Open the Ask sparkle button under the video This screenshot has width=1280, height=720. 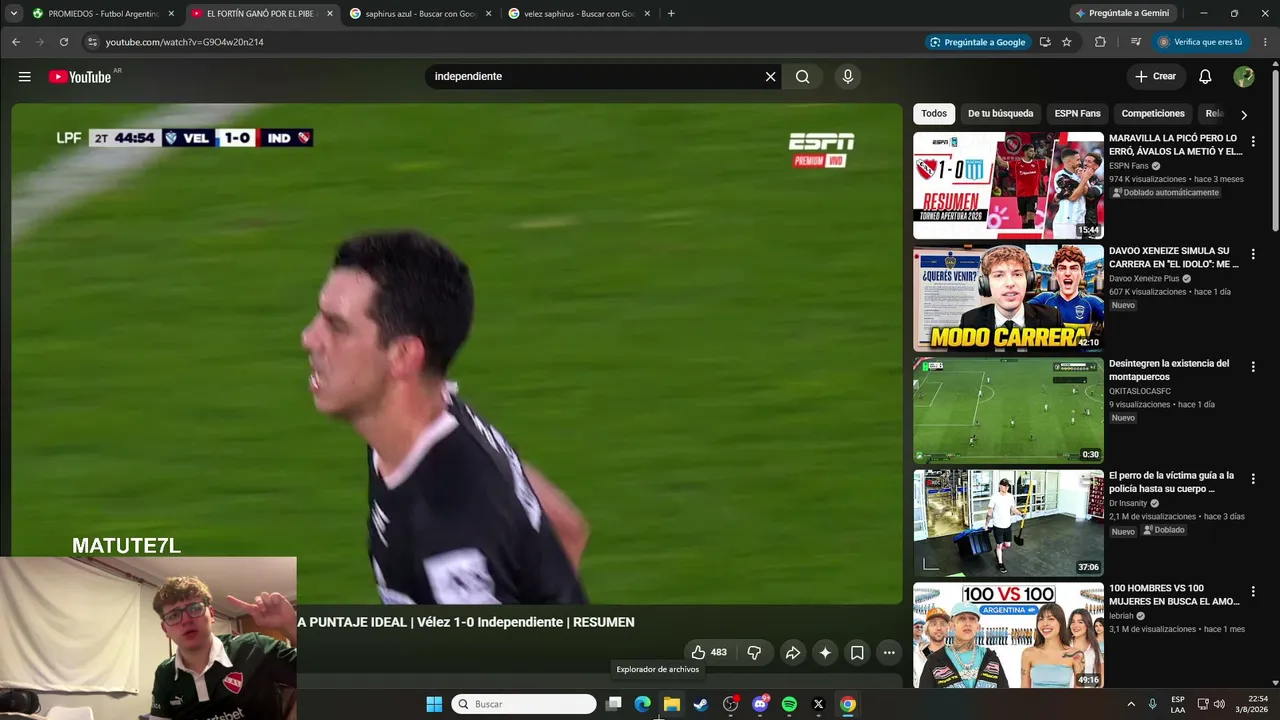pyautogui.click(x=825, y=653)
